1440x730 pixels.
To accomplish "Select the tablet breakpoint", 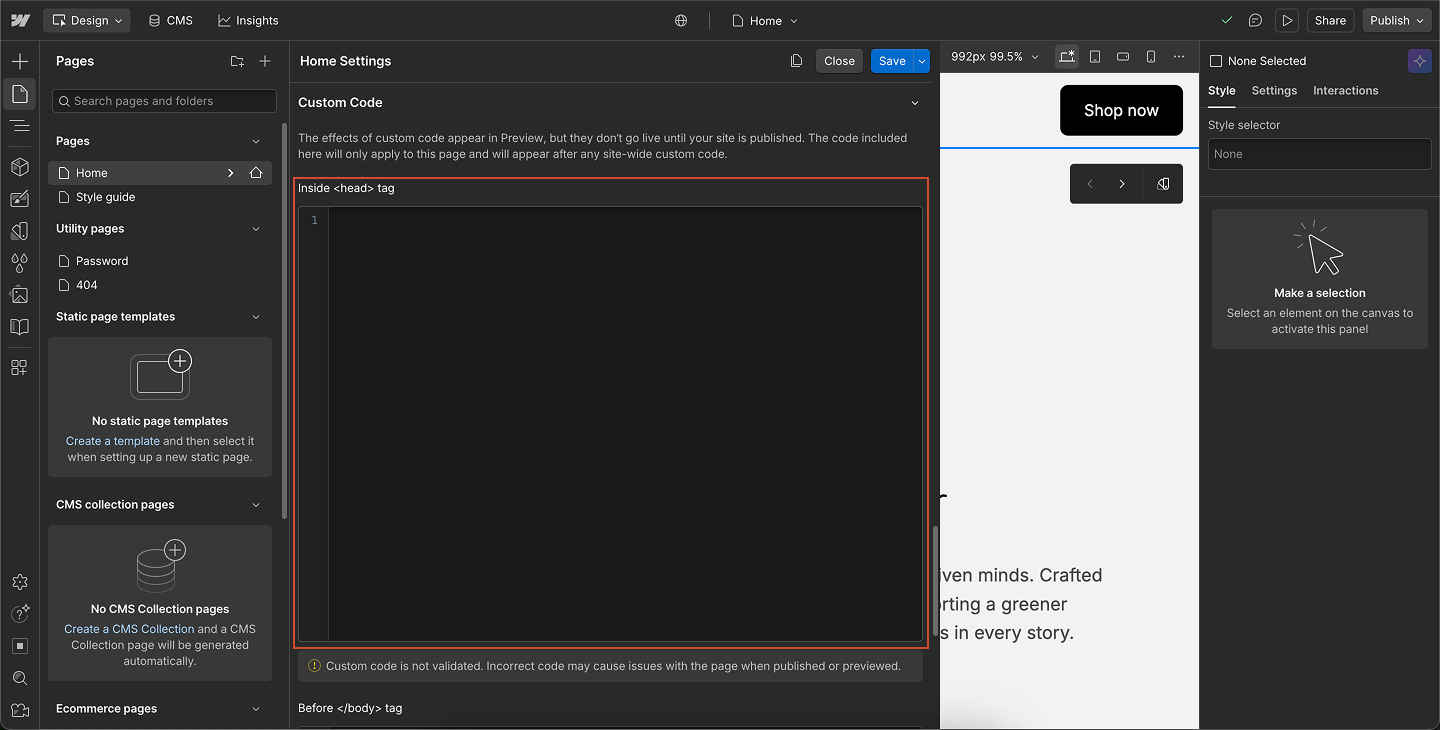I will (x=1095, y=57).
